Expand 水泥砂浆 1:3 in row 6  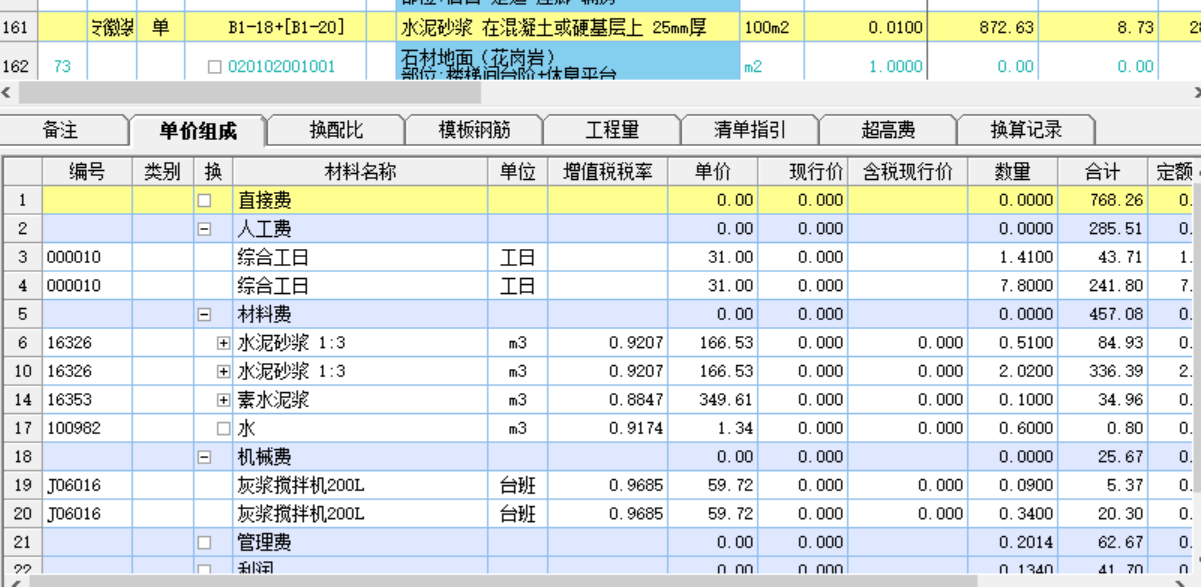click(223, 343)
